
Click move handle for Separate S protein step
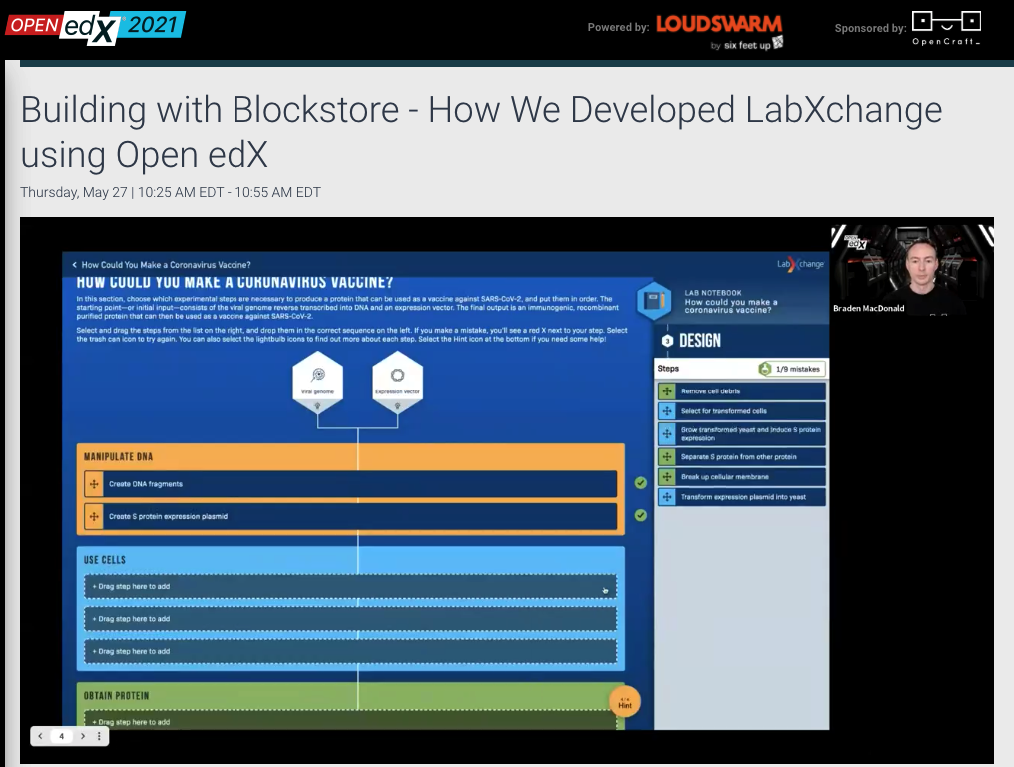coord(667,457)
